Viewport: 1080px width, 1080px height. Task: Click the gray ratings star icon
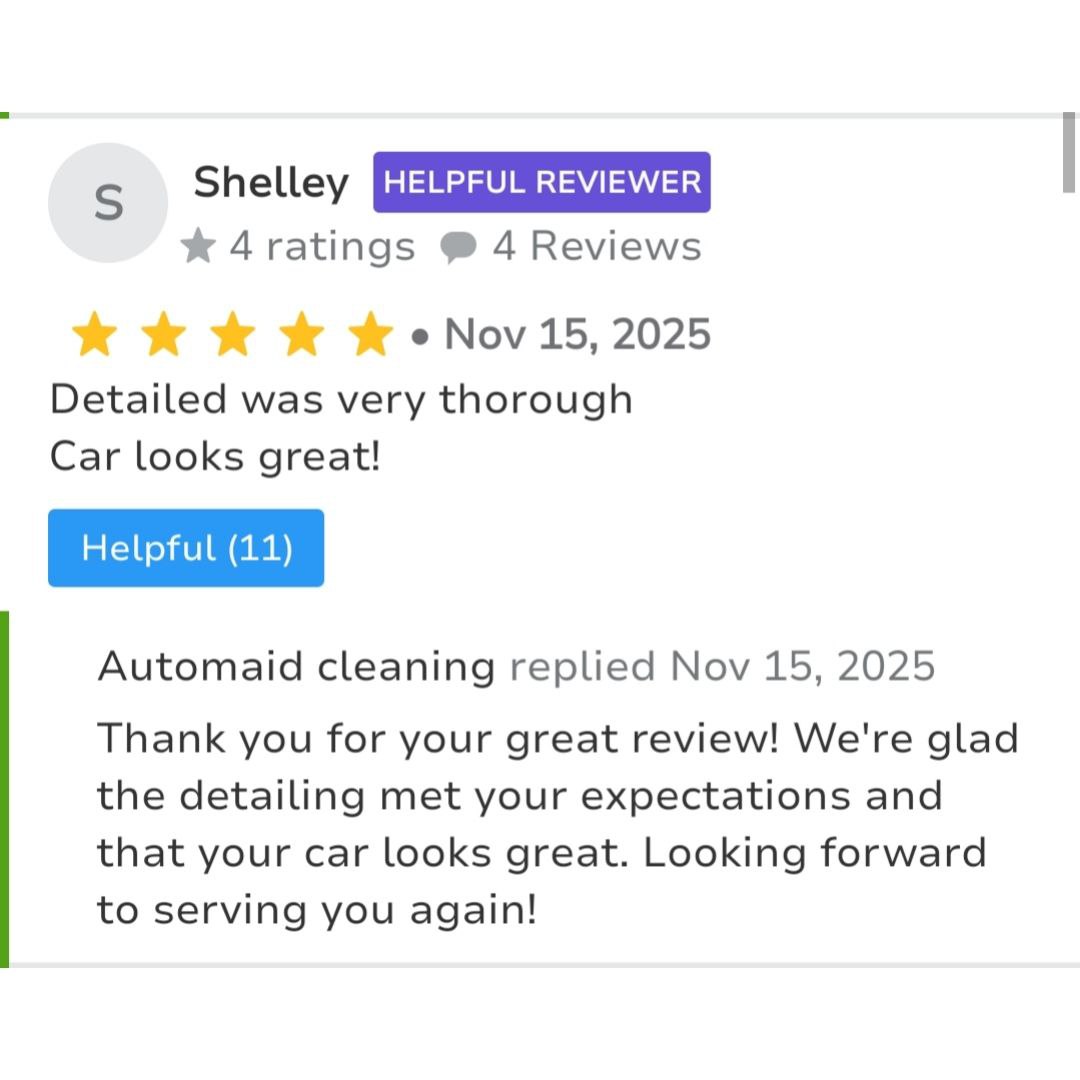click(198, 246)
